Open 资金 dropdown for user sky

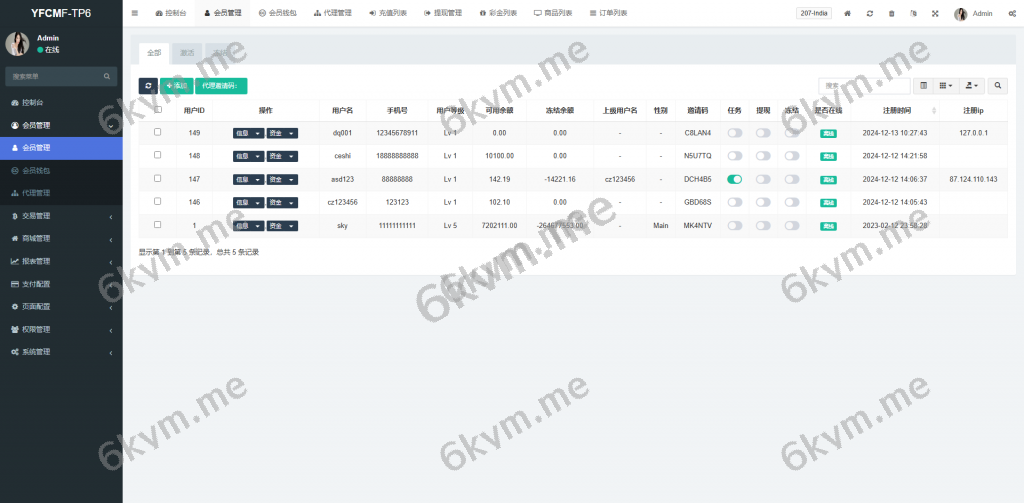[282, 226]
